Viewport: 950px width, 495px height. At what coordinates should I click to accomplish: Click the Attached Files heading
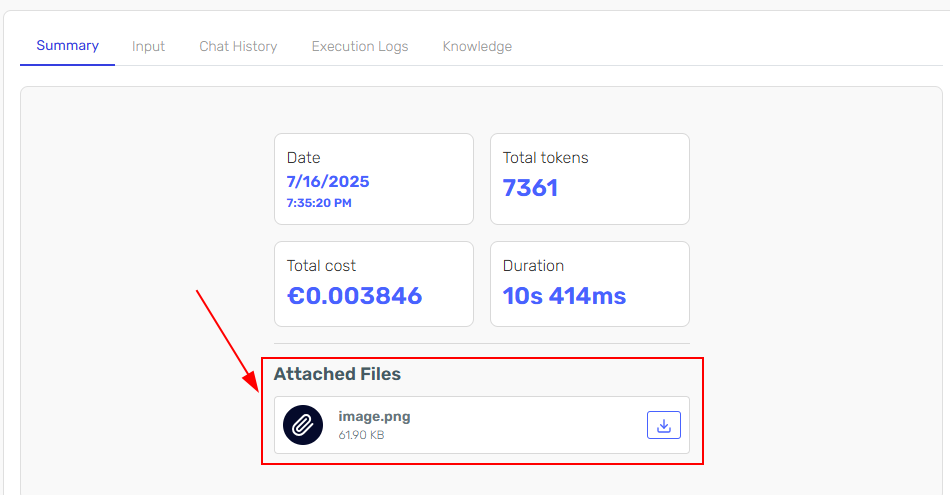tap(337, 374)
